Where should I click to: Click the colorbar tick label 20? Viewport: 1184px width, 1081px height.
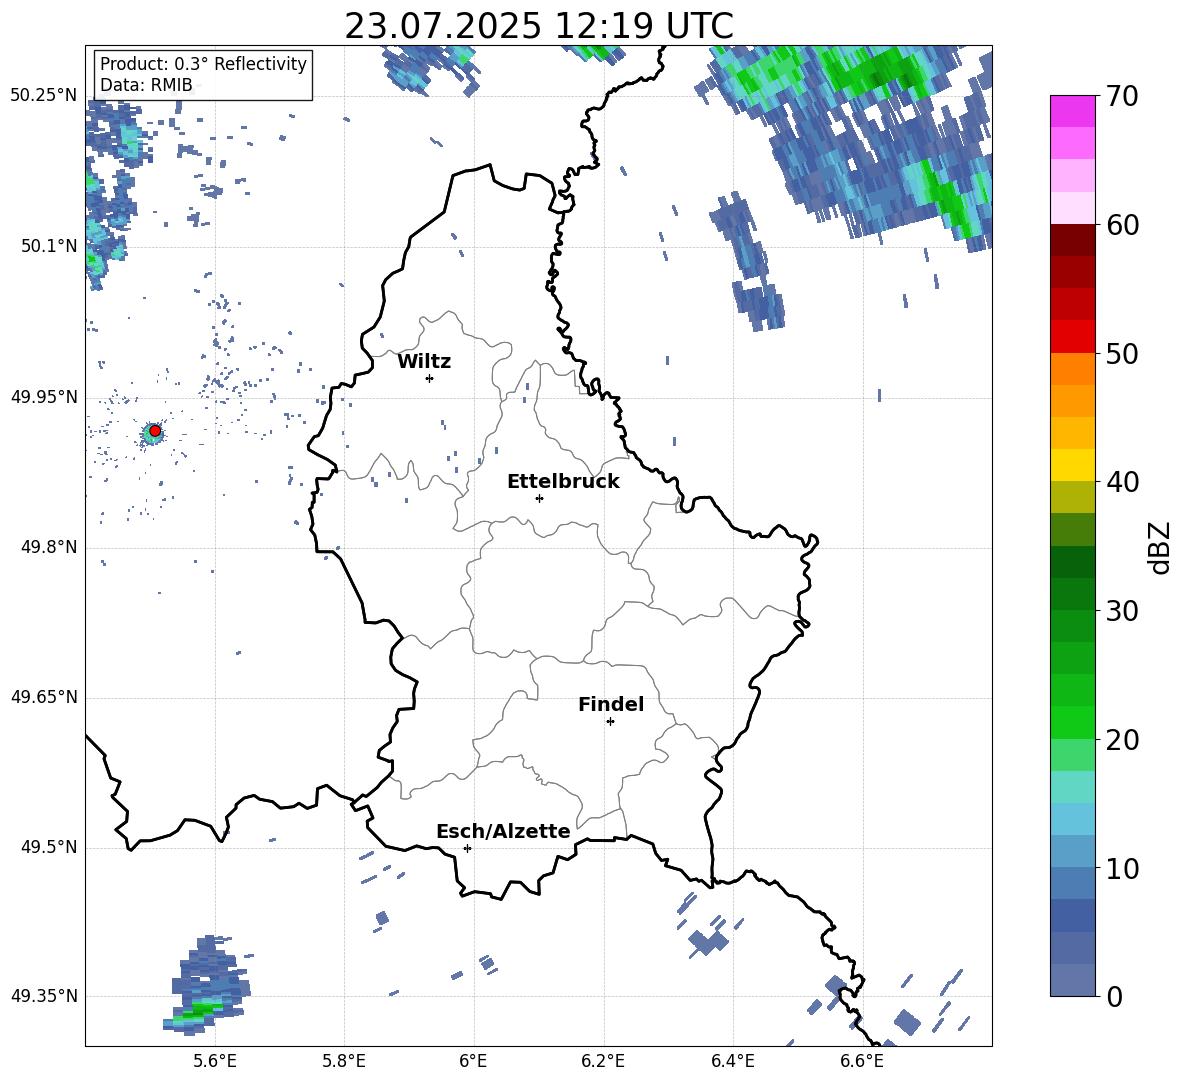click(x=1122, y=740)
